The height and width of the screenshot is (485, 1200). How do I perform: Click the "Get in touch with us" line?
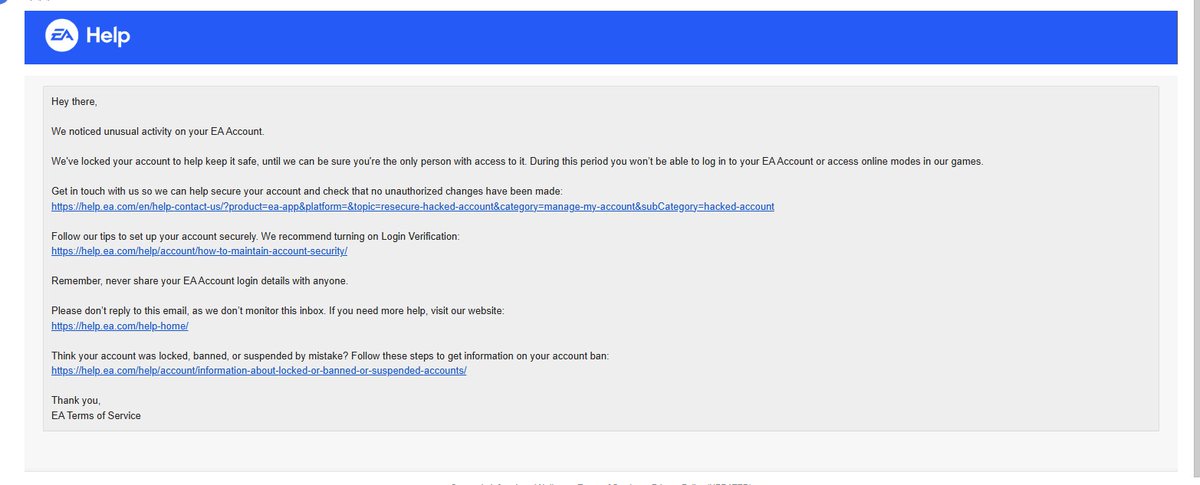[x=308, y=190]
